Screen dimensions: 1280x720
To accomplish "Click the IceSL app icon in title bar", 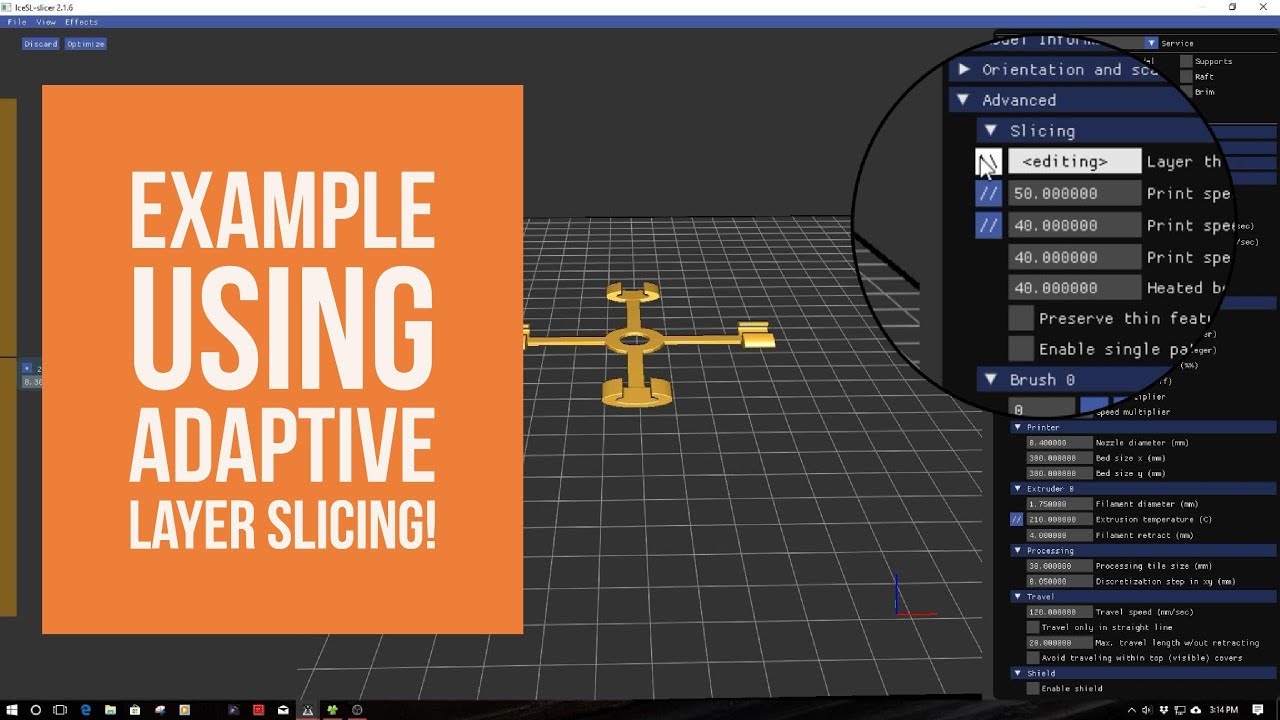I will [x=7, y=6].
